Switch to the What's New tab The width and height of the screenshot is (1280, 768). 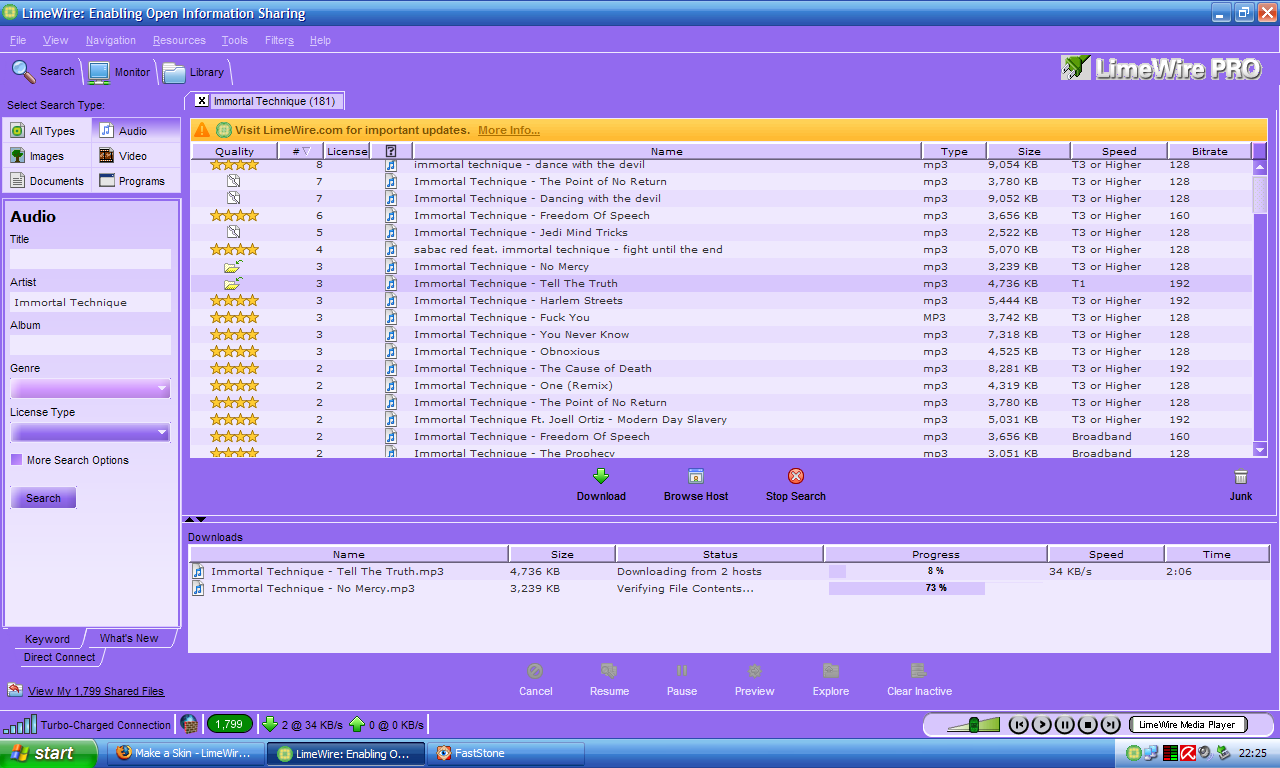coord(129,638)
